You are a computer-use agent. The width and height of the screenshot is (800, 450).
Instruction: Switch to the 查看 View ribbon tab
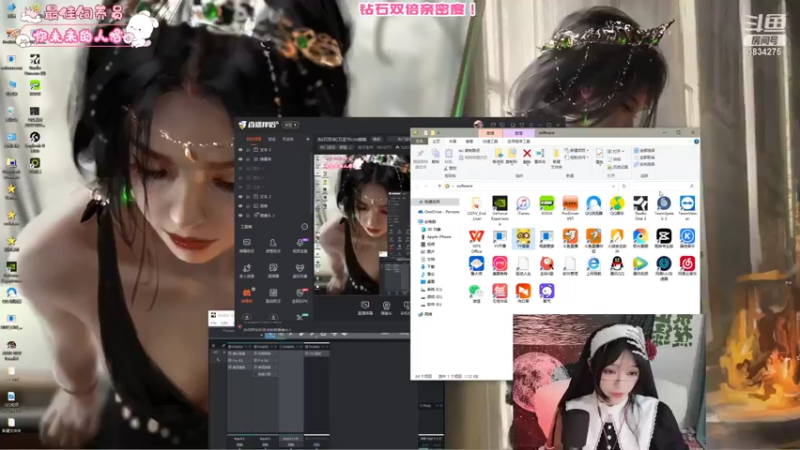(469, 141)
